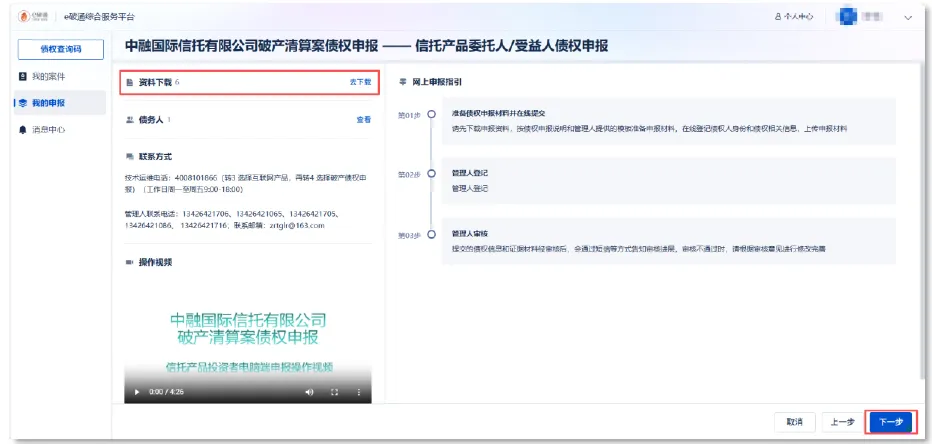Image resolution: width=932 pixels, height=444 pixels.
Task: Play the operation video
Action: (137, 392)
